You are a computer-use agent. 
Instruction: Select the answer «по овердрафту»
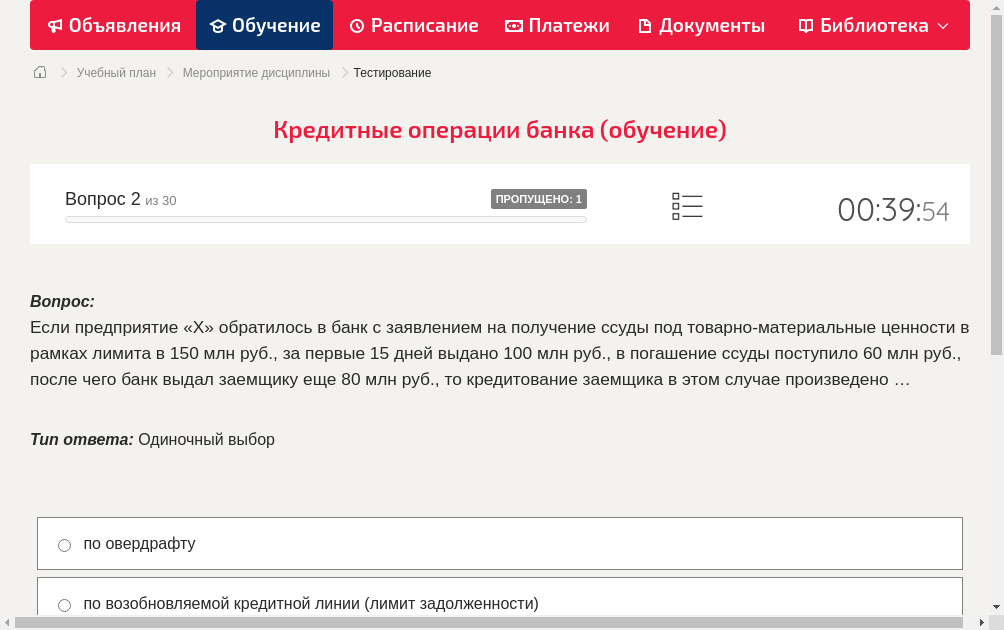140,544
